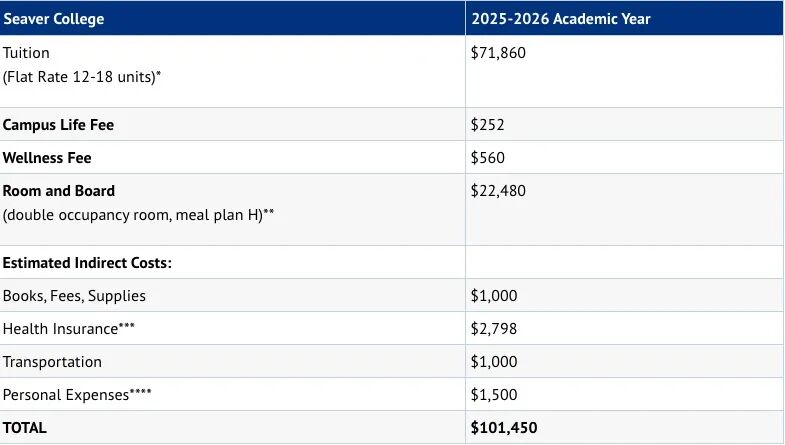Click the Flat Rate 12-18 units note

[x=82, y=77]
